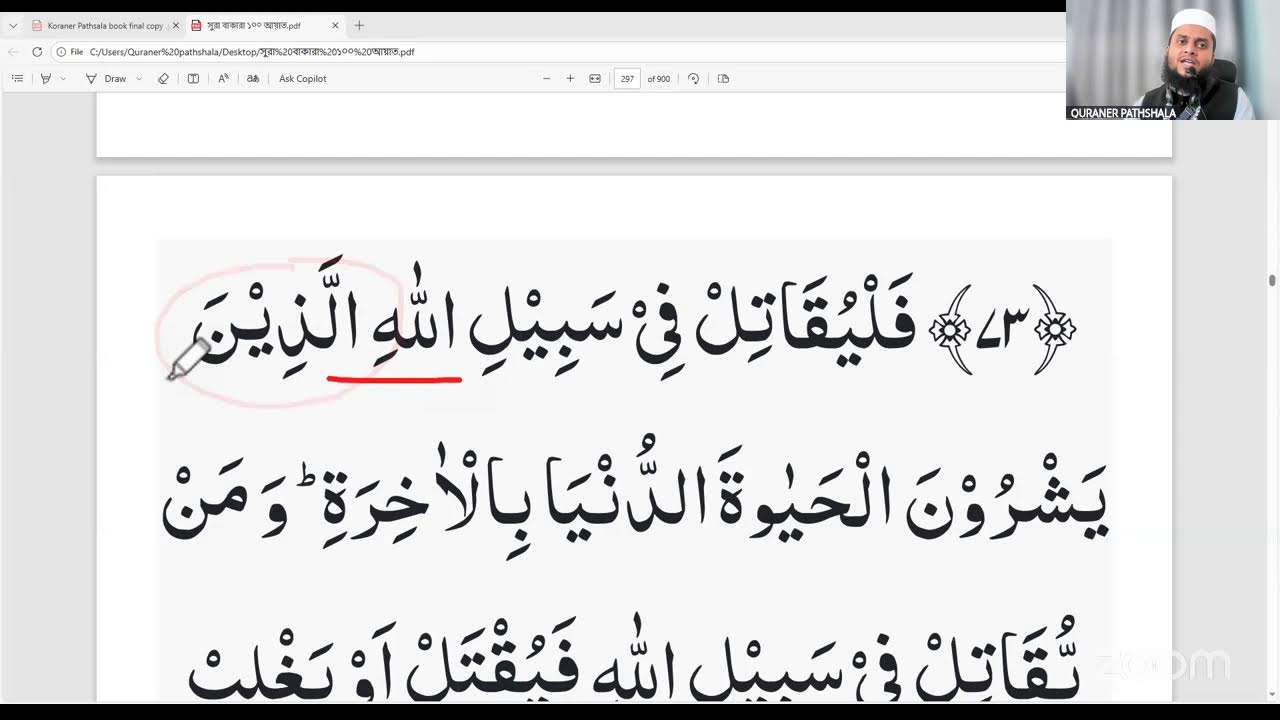Image resolution: width=1280 pixels, height=720 pixels.
Task: Open the tab list chevron menu
Action: tap(13, 25)
